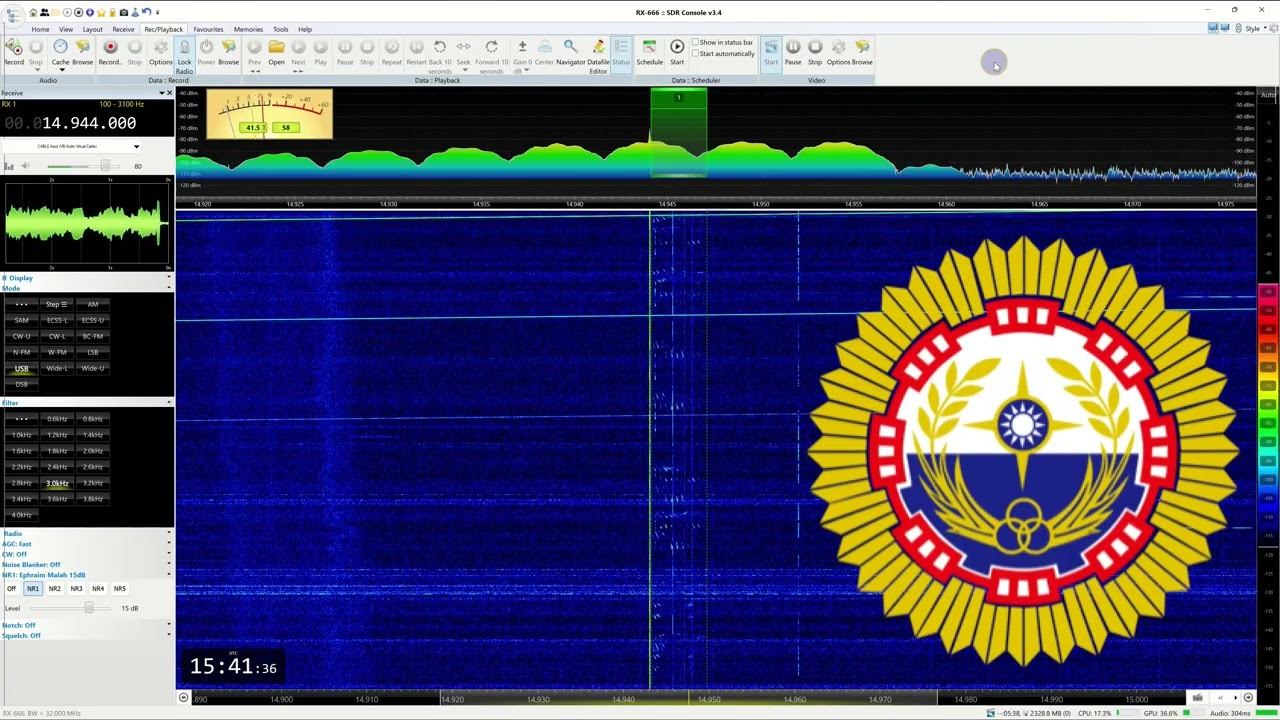The height and width of the screenshot is (720, 1280).
Task: Select NR2 noise reduction mode
Action: pyautogui.click(x=55, y=589)
